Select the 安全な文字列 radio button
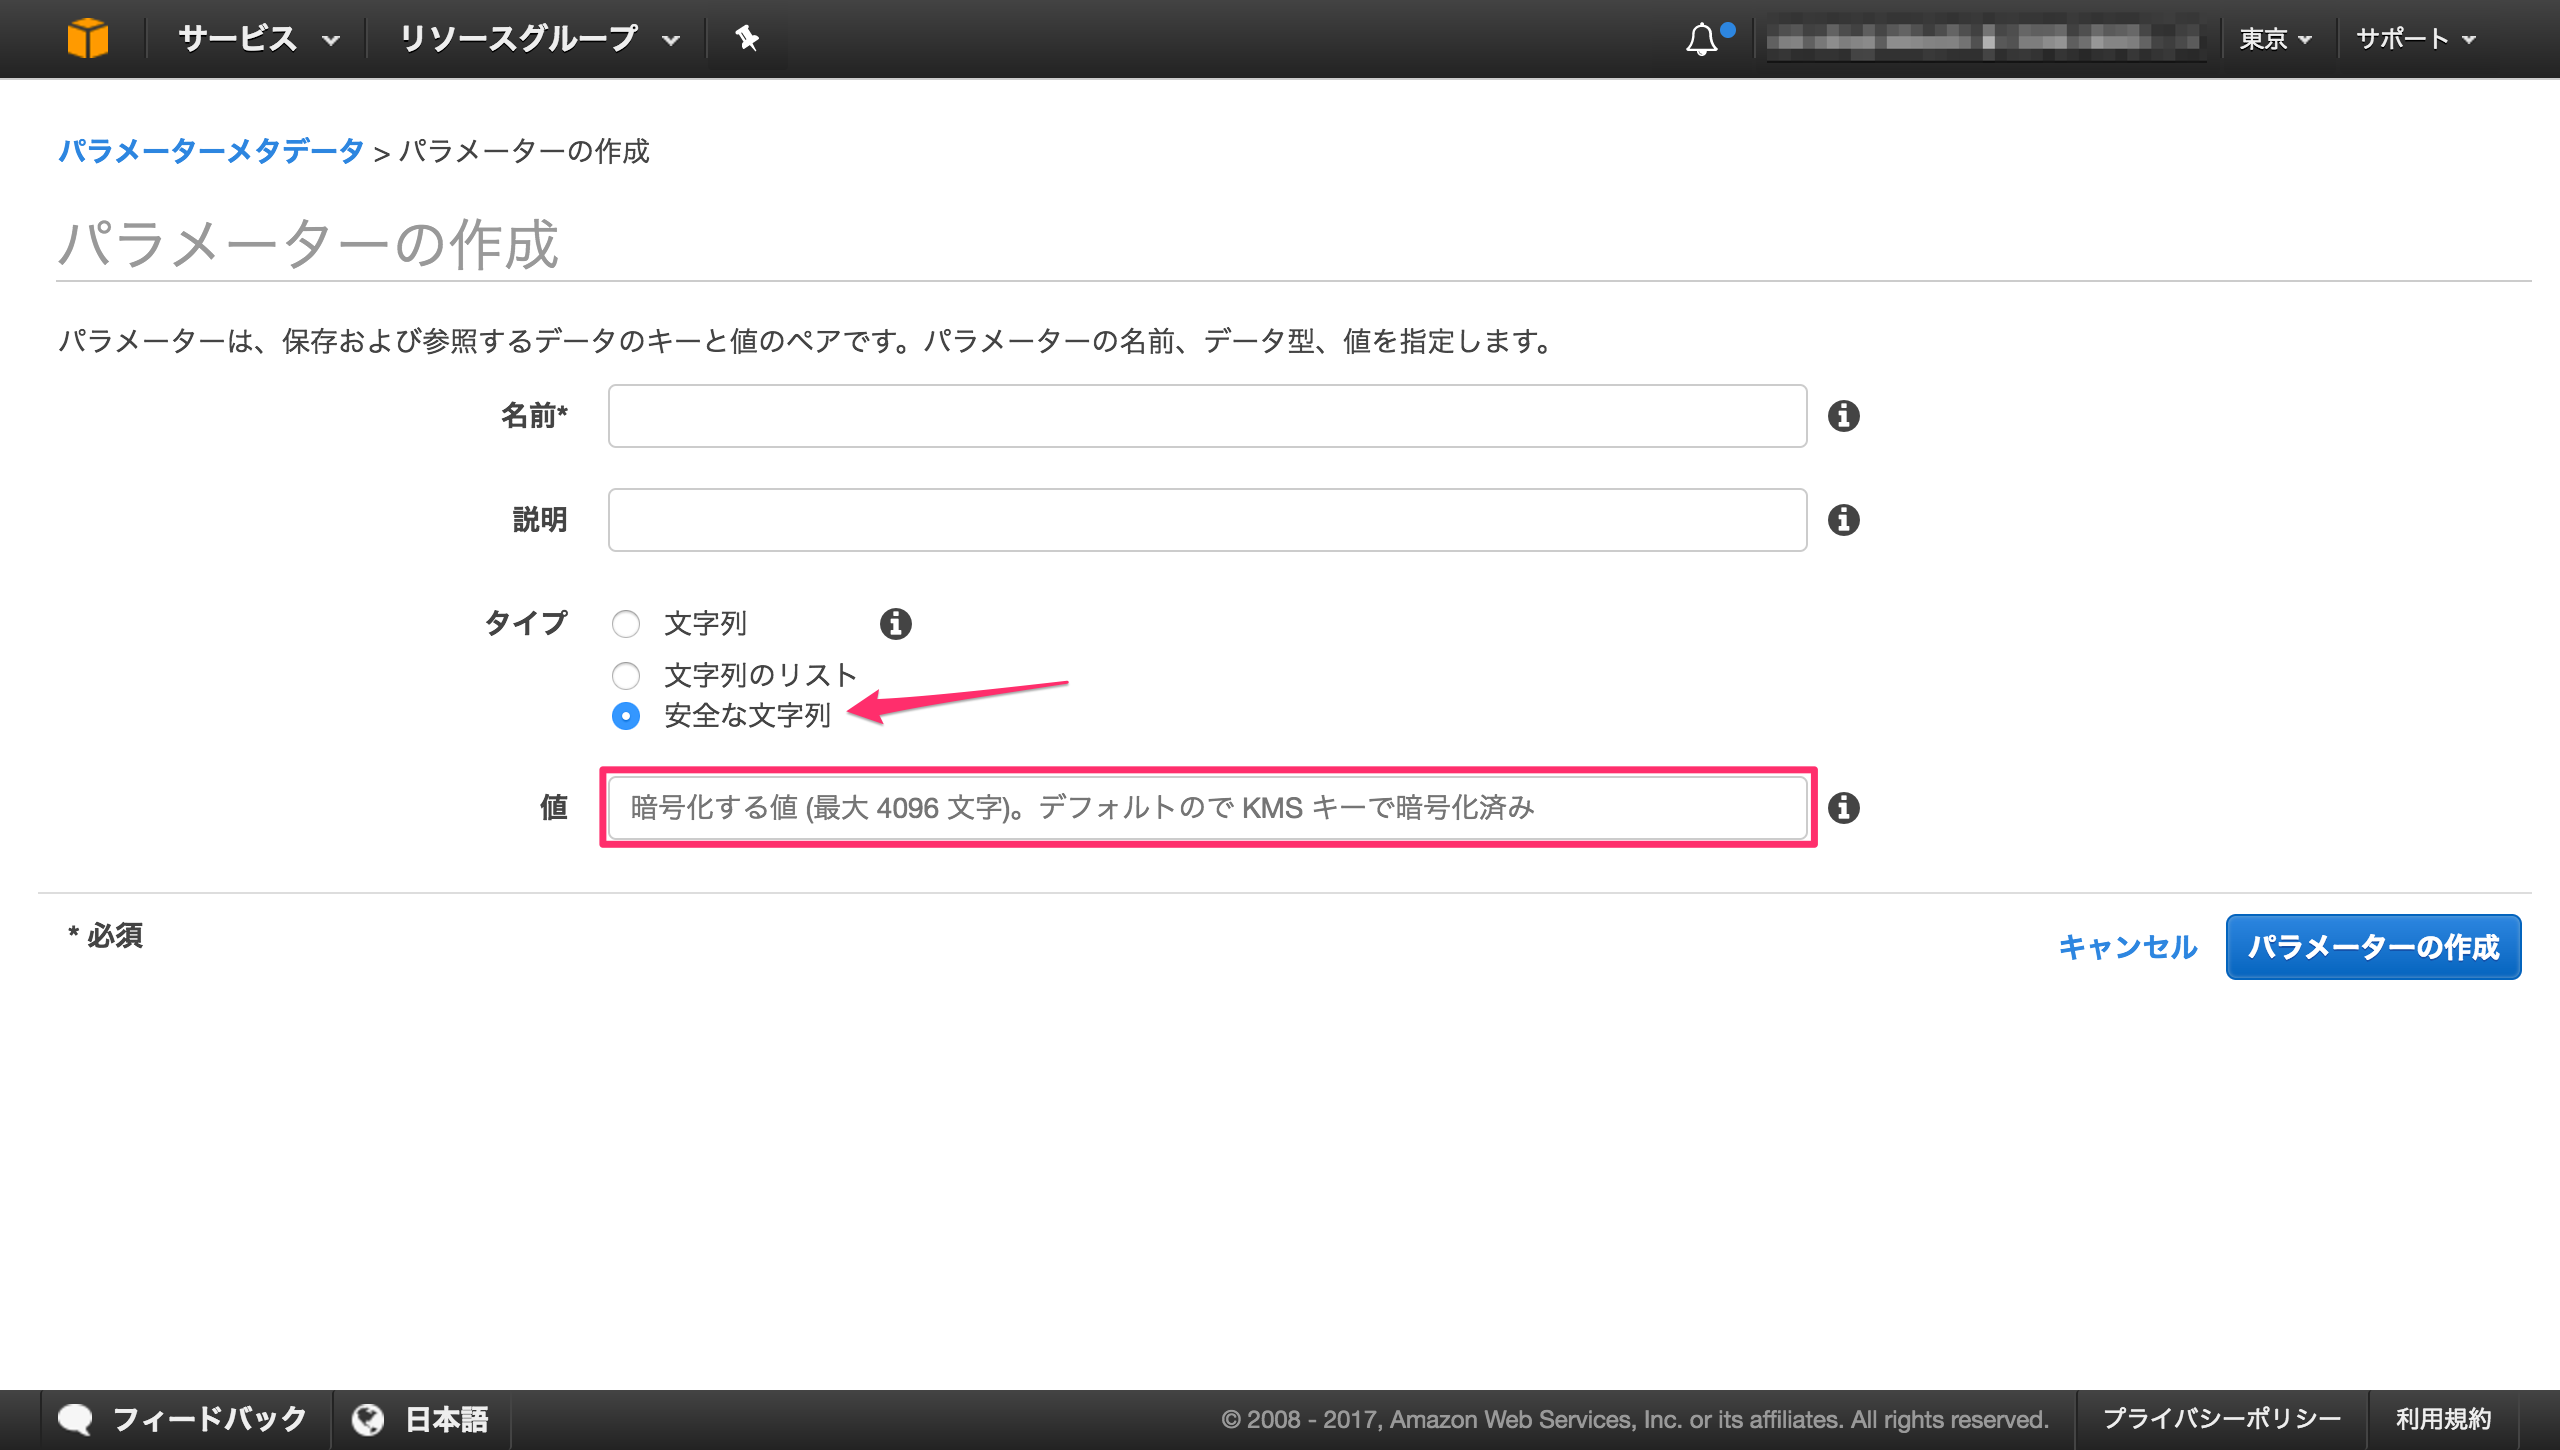Screen dimensions: 2560x1450 pyautogui.click(x=627, y=716)
